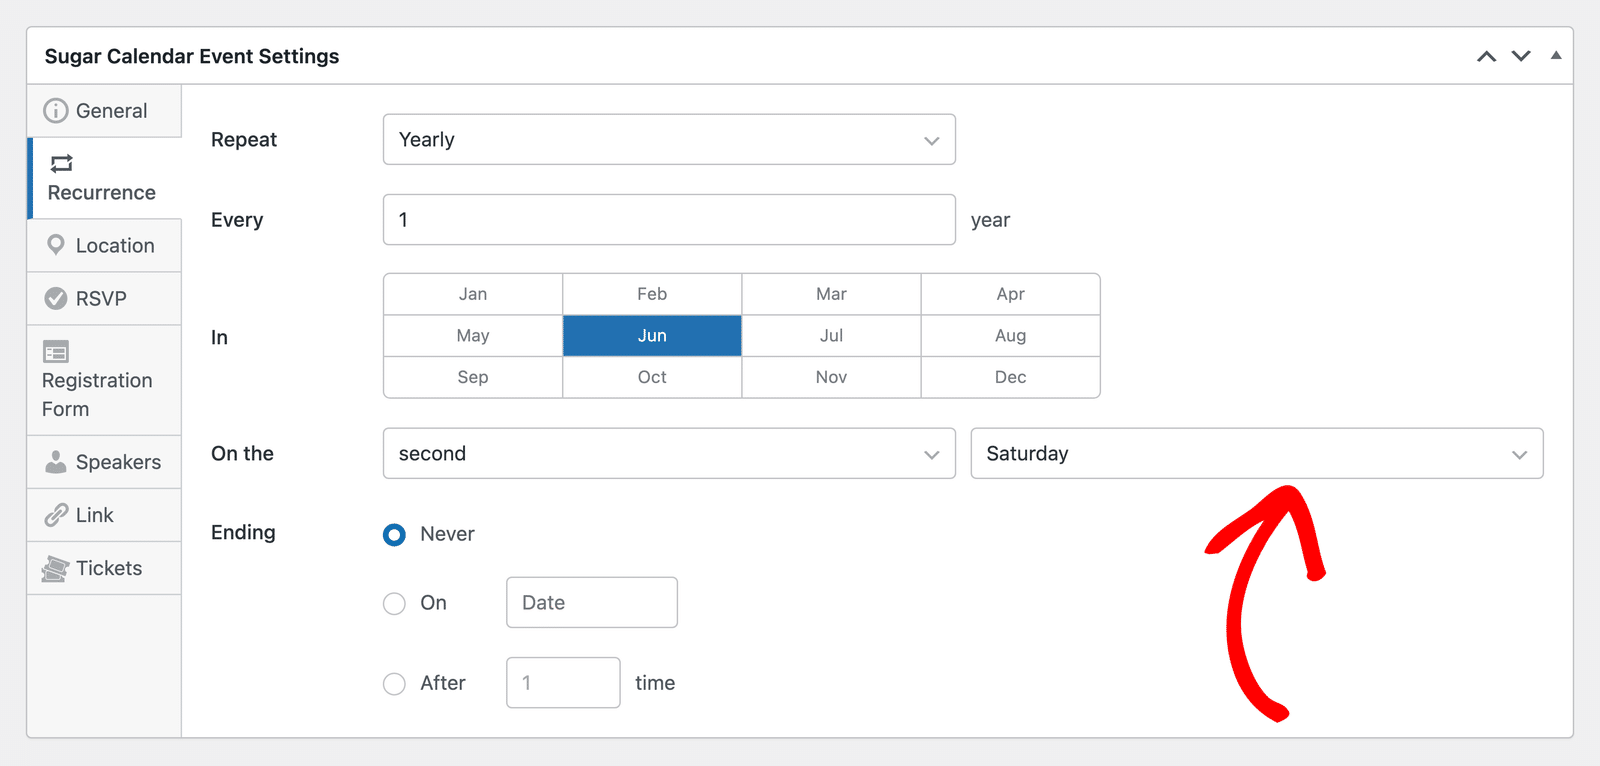This screenshot has width=1600, height=766.
Task: Select Sep in the month grid
Action: [473, 377]
